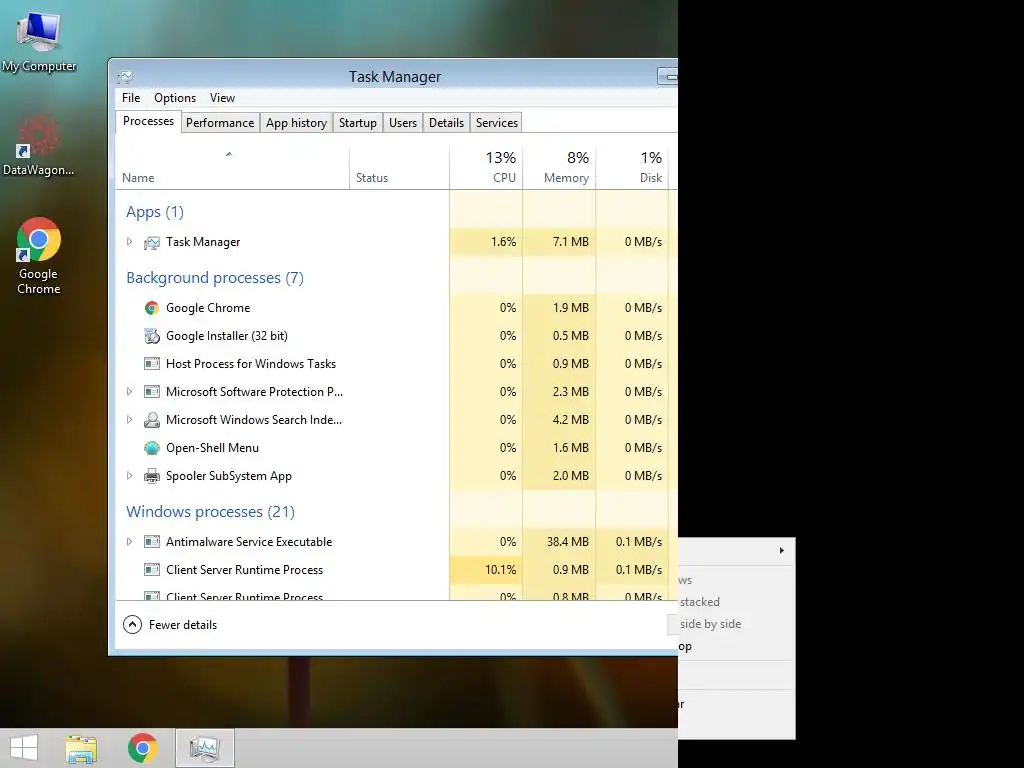
Task: Select Google Installer (32 bit) process name
Action: (227, 336)
